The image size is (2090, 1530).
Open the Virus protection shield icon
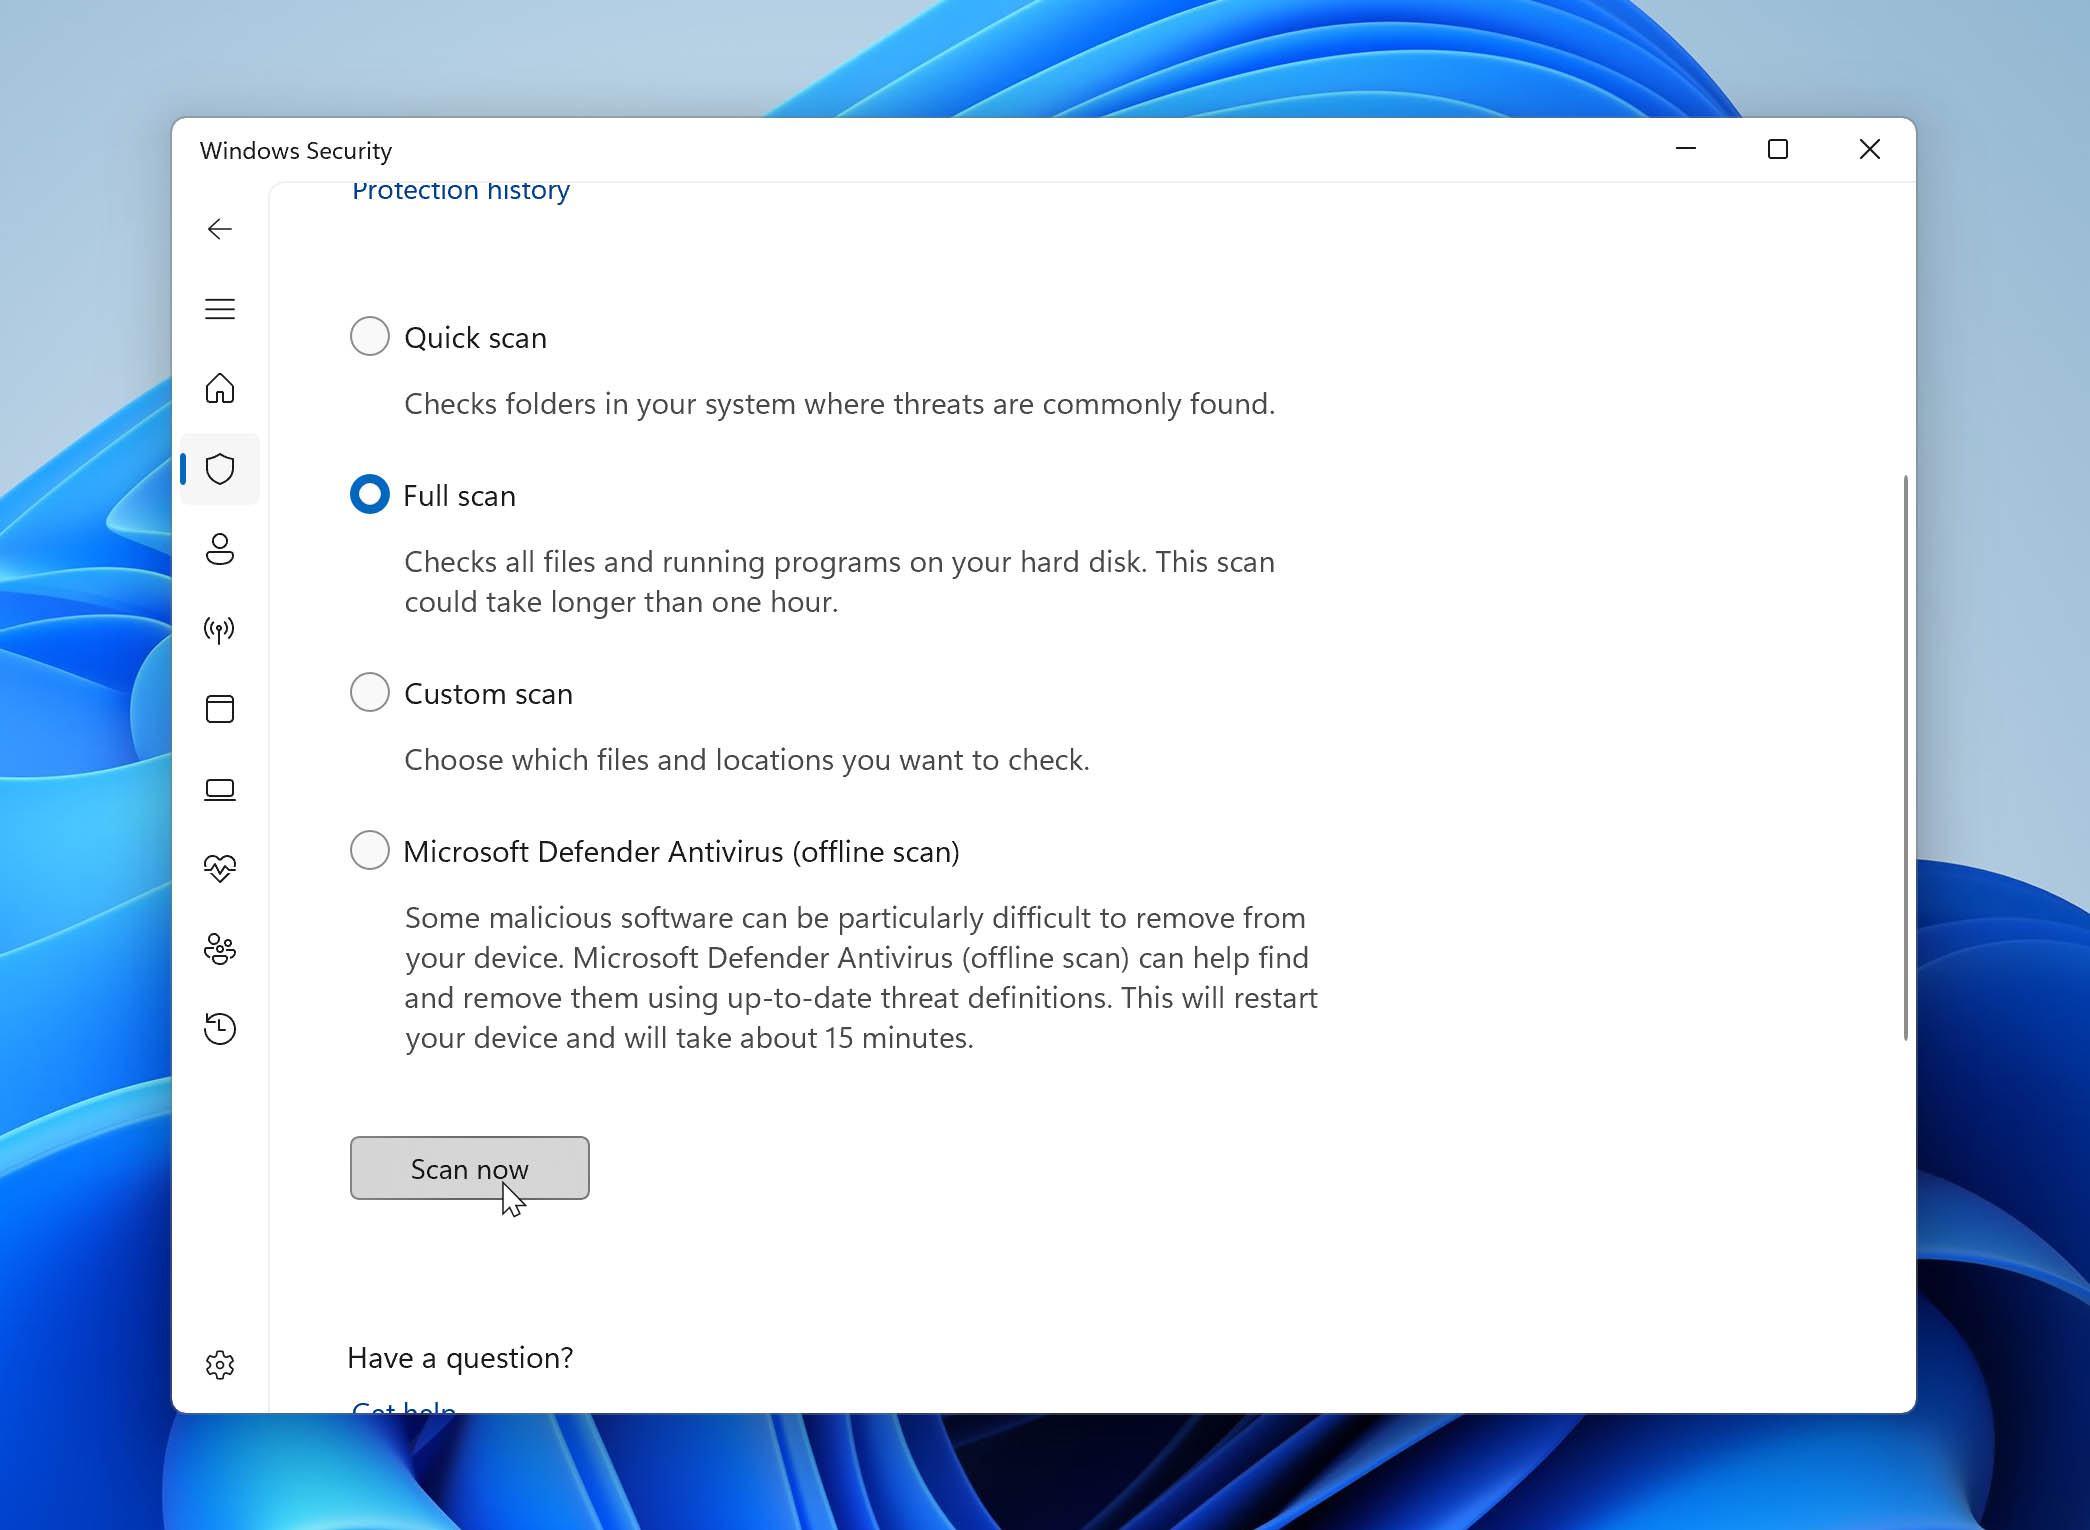221,467
